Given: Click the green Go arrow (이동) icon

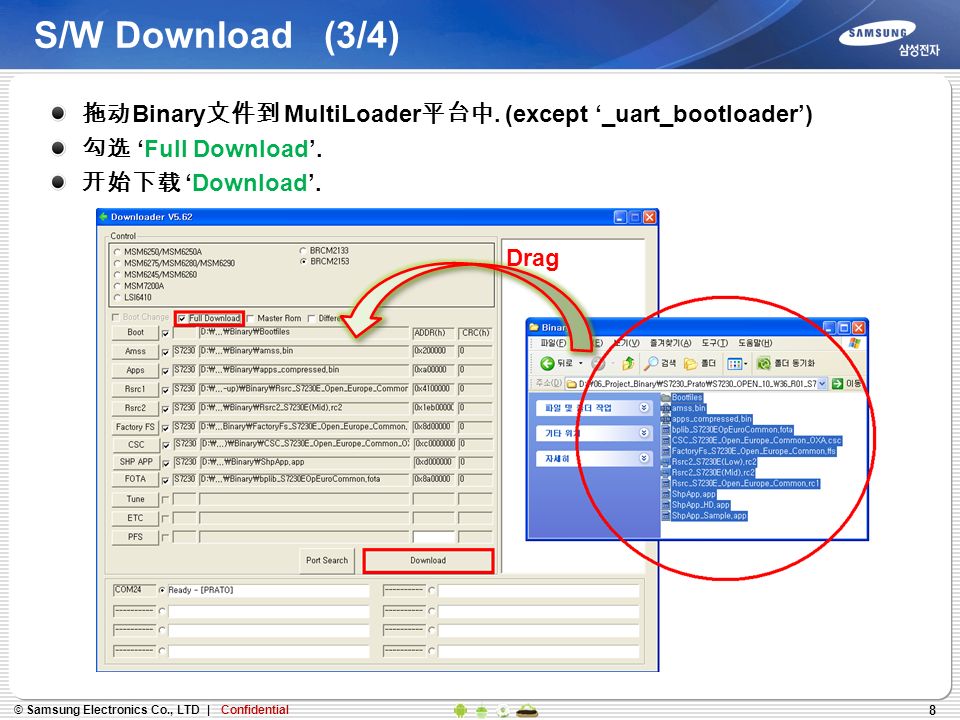Looking at the screenshot, I should (x=838, y=383).
